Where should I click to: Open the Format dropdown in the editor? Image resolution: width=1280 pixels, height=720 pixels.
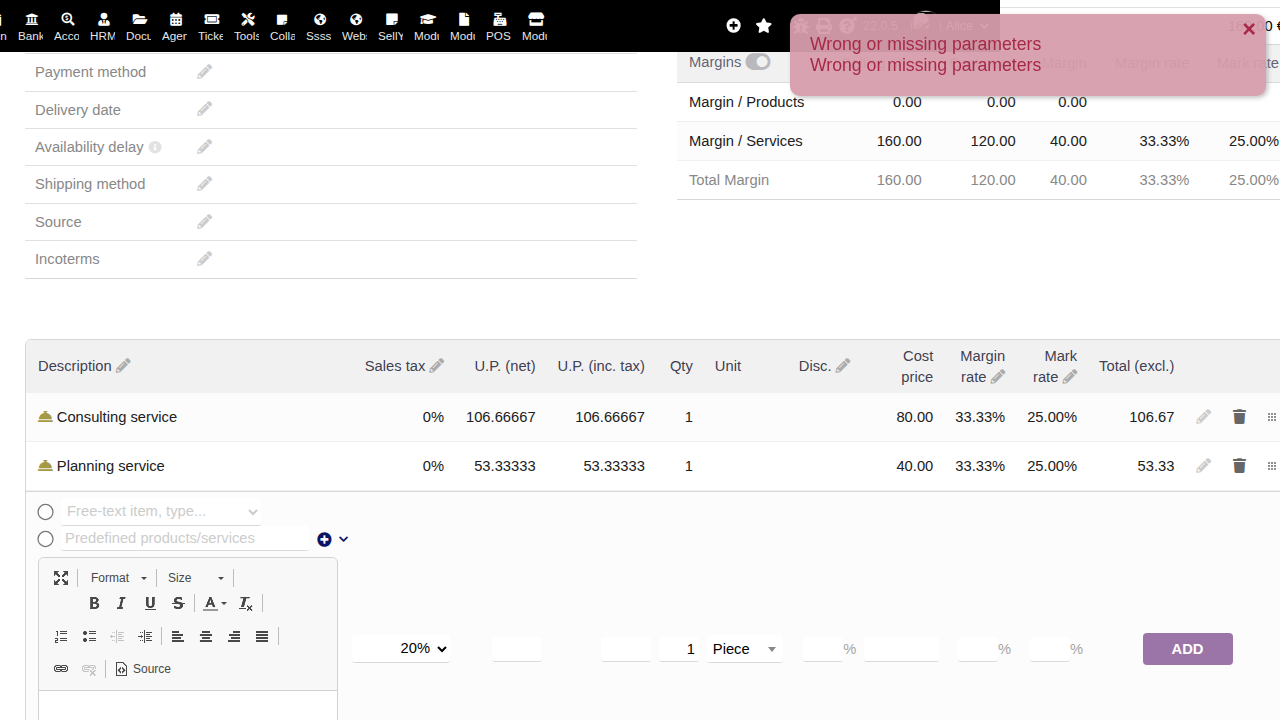[x=118, y=578]
